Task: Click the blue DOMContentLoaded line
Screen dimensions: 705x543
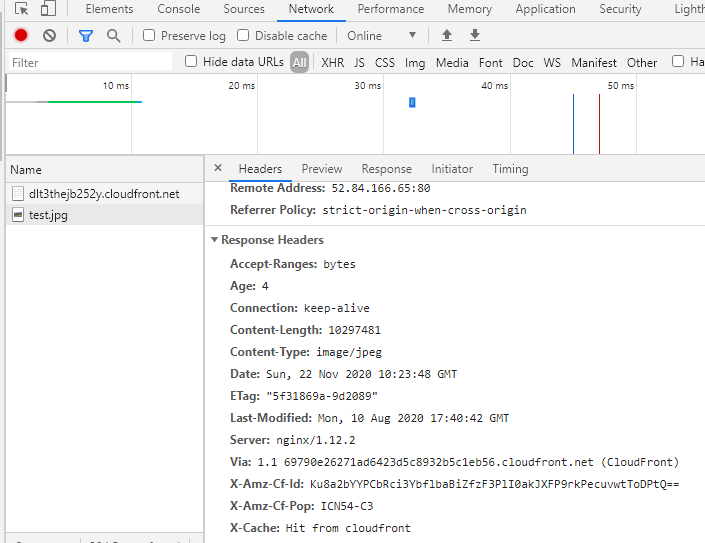Action: [573, 124]
